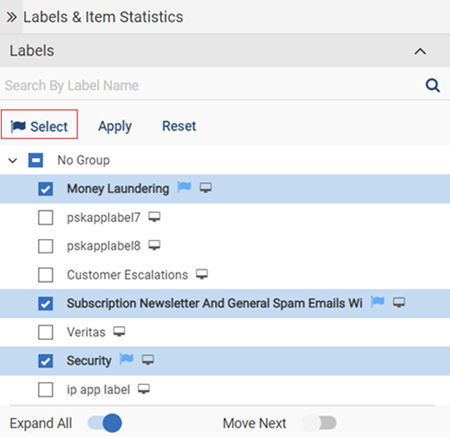
Task: Click the monitor icon beside Customer Escalations
Action: click(202, 274)
